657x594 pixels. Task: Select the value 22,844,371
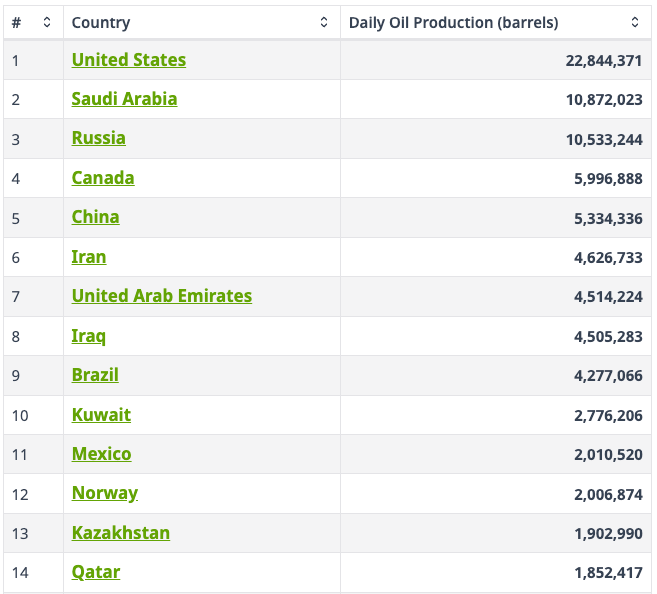(x=604, y=61)
